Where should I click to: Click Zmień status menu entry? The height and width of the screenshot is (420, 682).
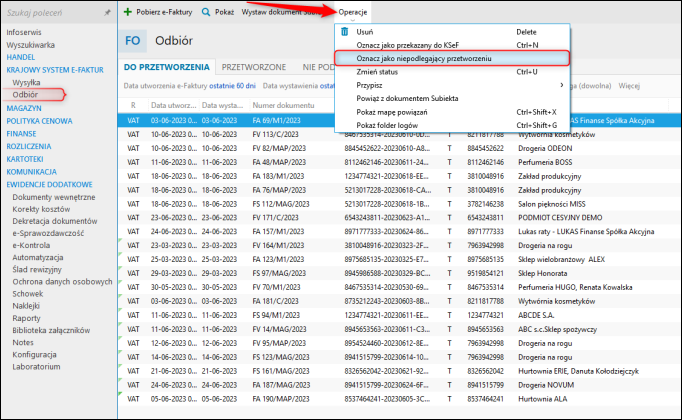click(376, 72)
